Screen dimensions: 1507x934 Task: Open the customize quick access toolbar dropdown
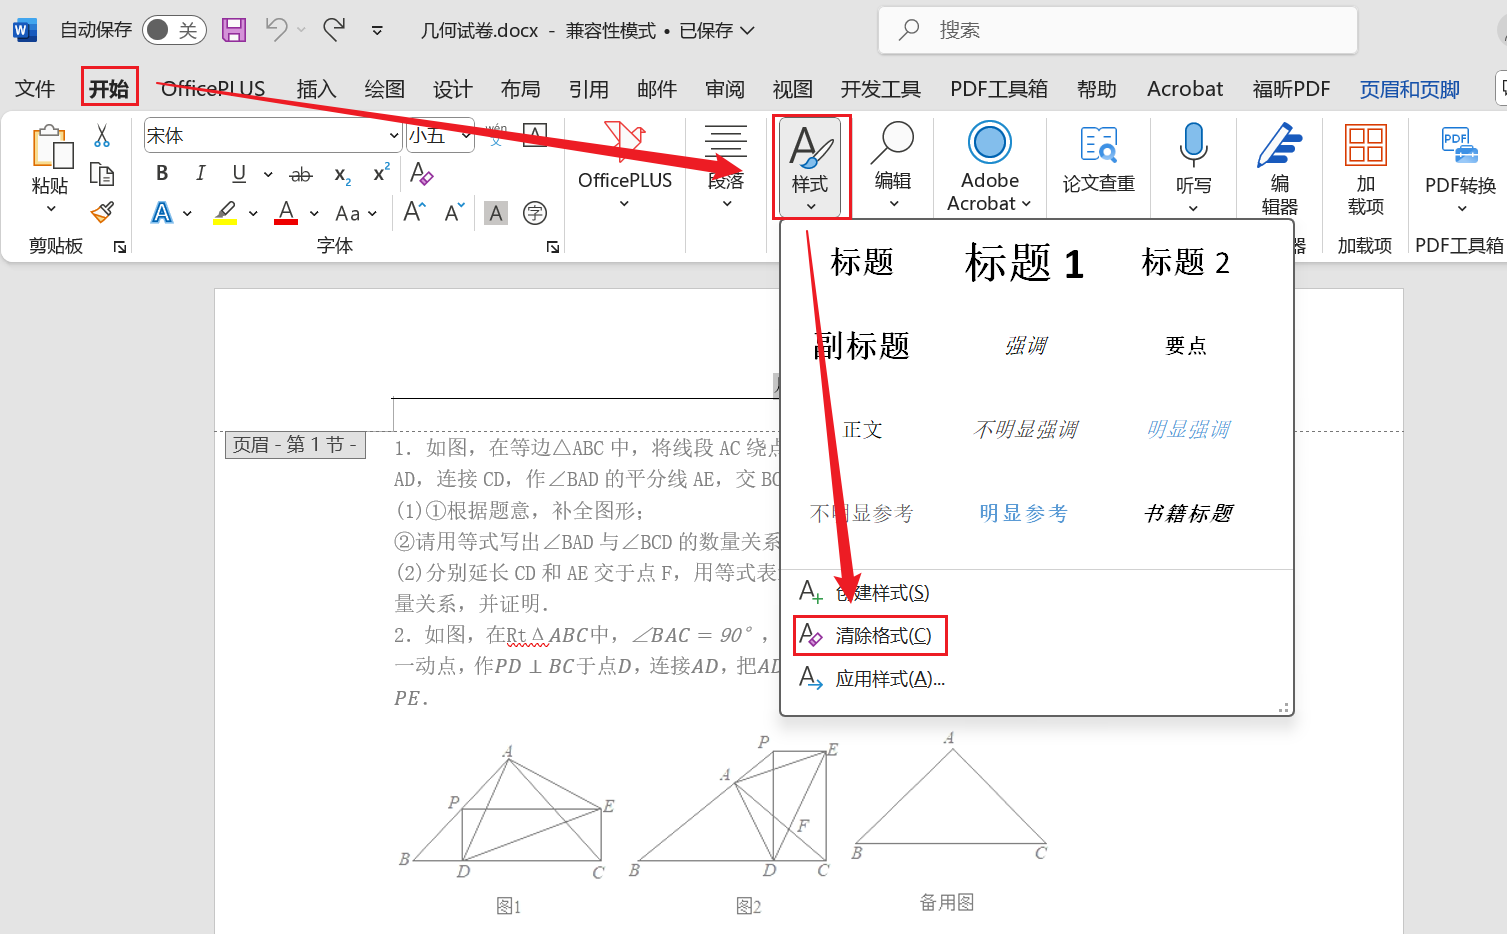(377, 30)
